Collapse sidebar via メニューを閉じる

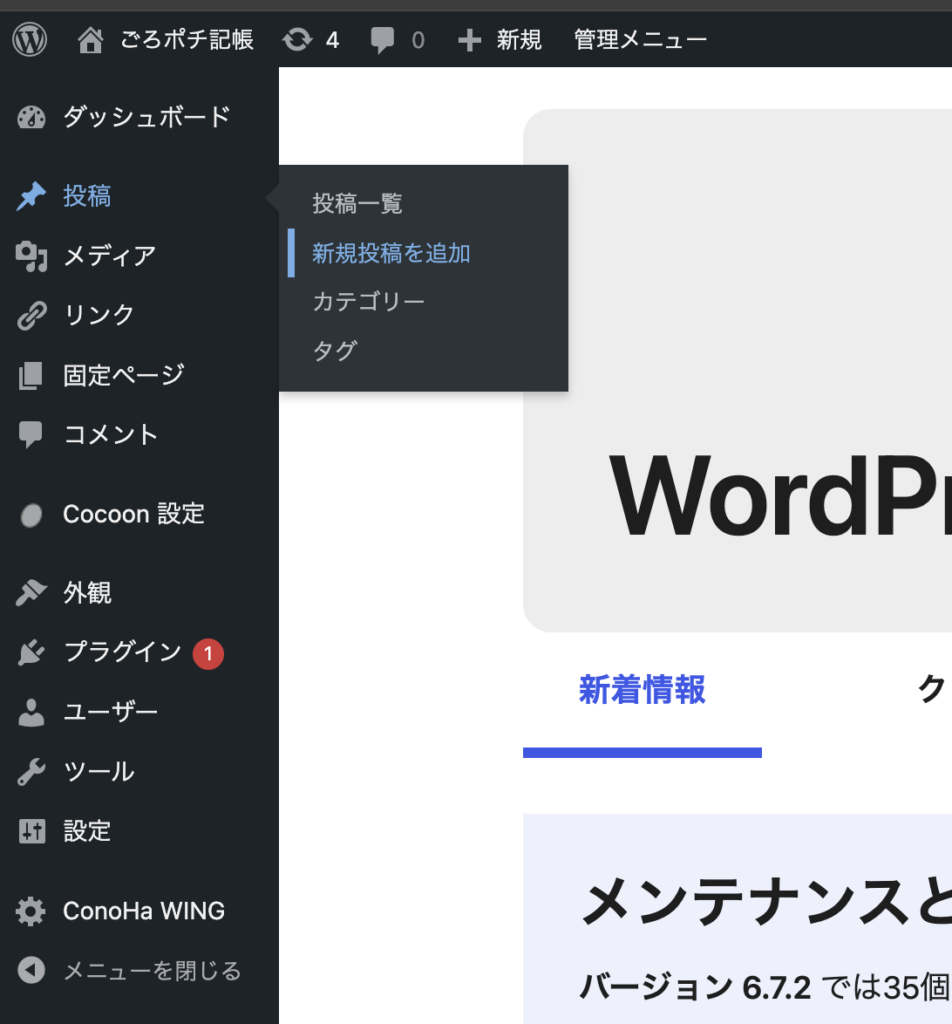pyautogui.click(x=152, y=971)
